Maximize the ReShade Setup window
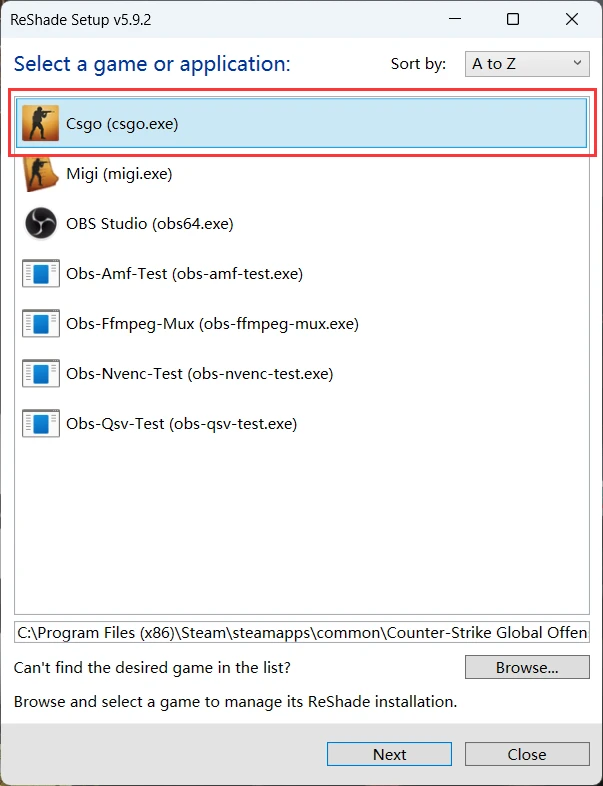 click(513, 19)
